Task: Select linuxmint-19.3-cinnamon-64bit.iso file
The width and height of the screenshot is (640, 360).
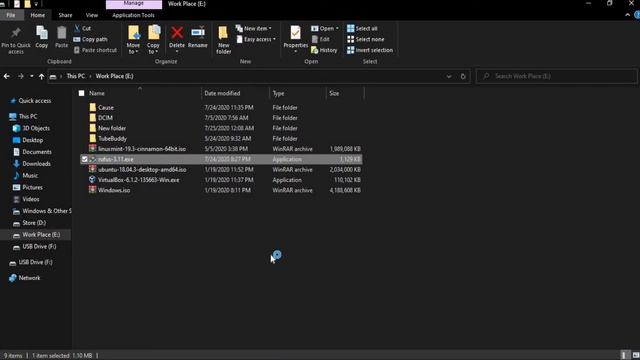Action: (142, 149)
